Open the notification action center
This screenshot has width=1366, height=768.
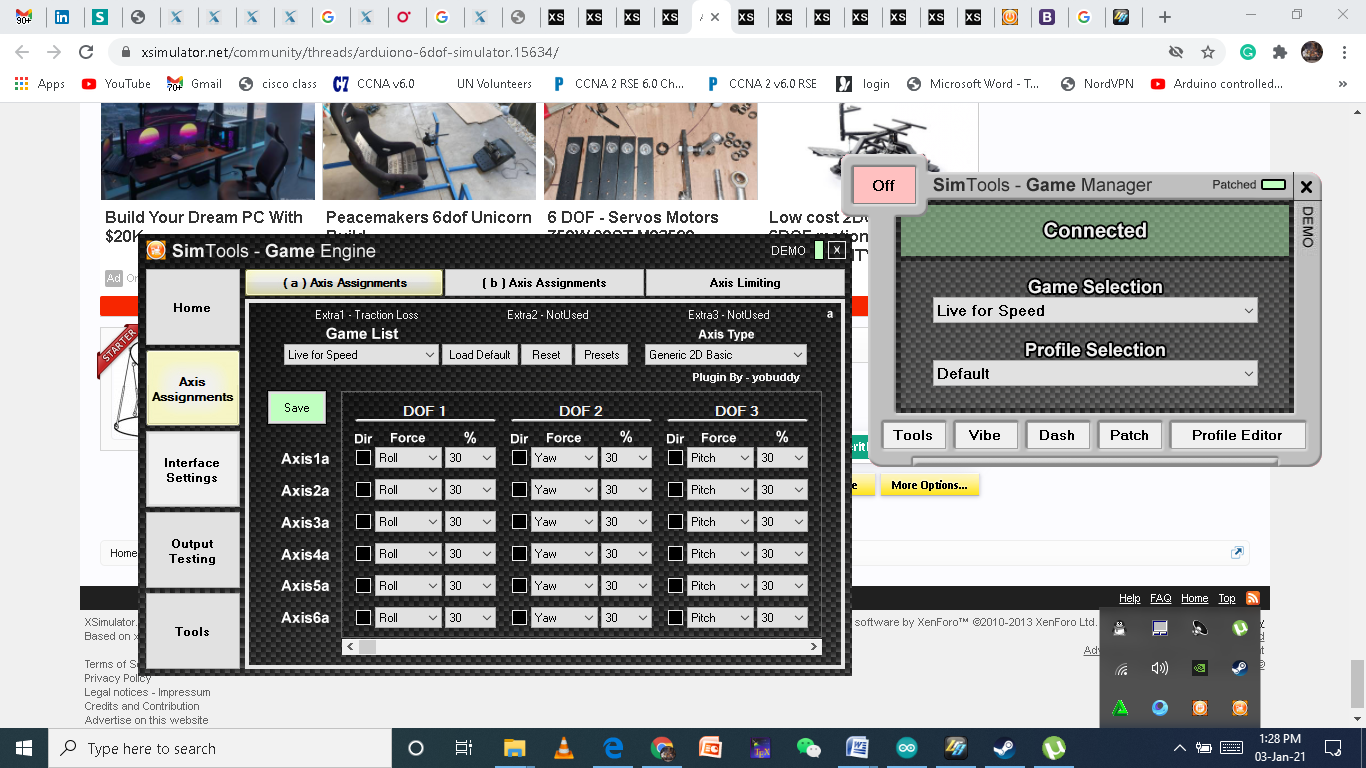1332,748
